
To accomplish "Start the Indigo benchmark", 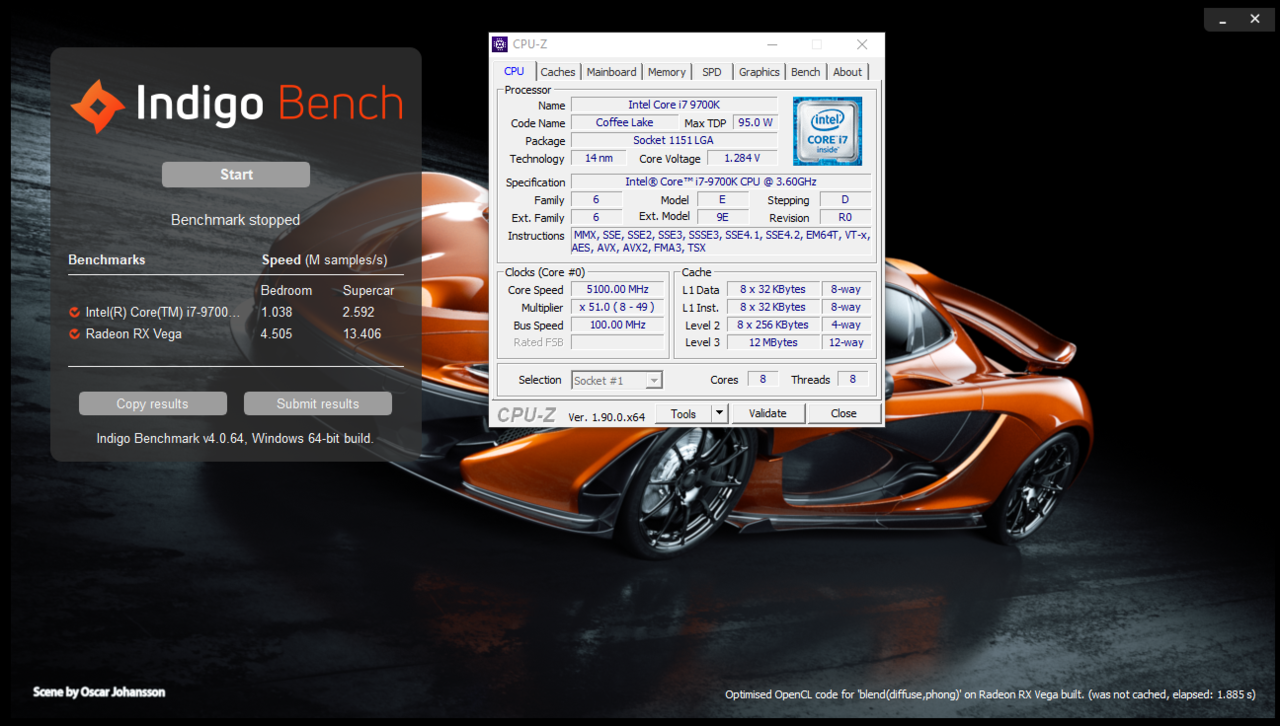I will (236, 174).
